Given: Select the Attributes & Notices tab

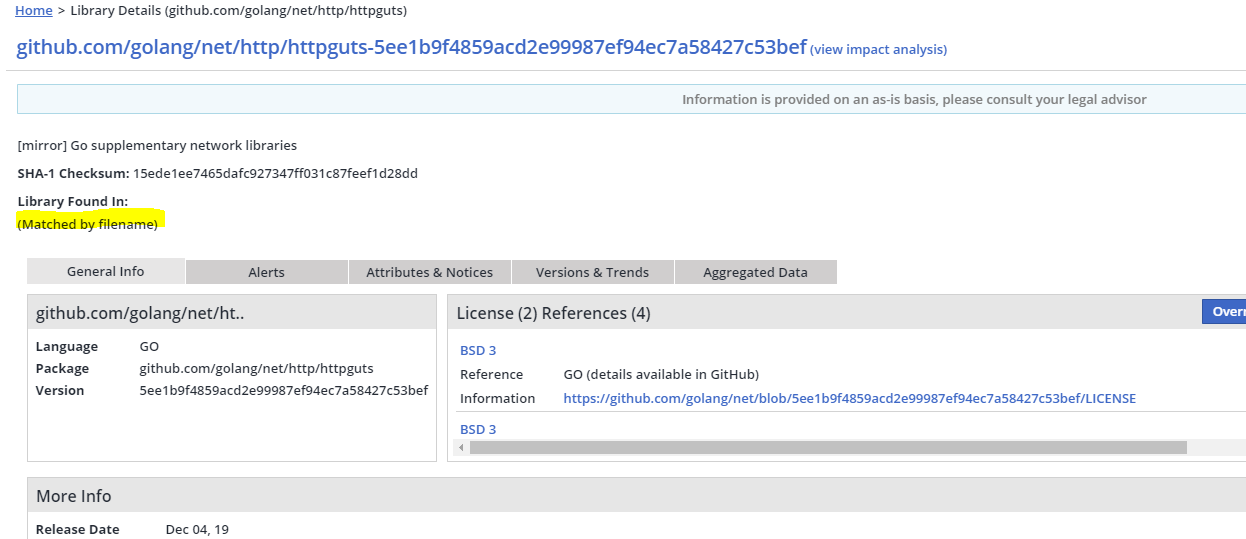Looking at the screenshot, I should 429,272.
